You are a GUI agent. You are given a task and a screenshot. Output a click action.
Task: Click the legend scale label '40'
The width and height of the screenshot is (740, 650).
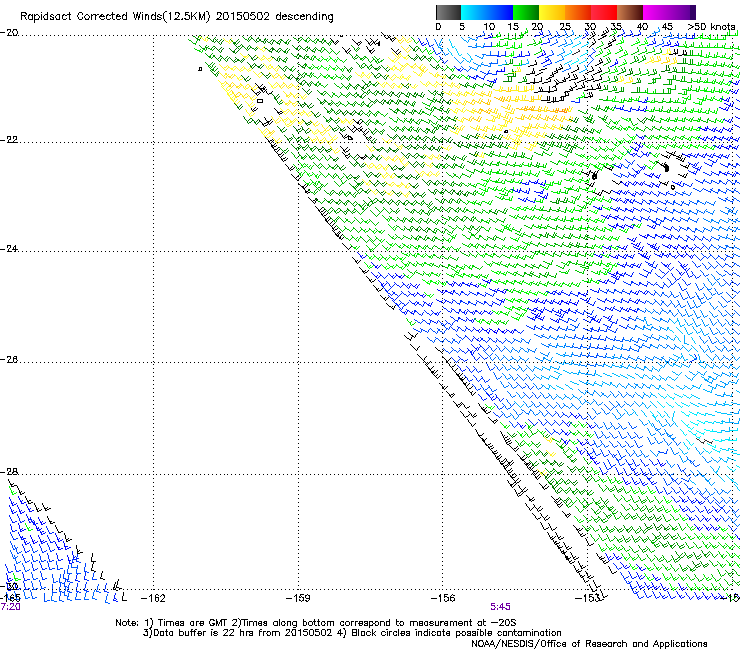pos(642,27)
